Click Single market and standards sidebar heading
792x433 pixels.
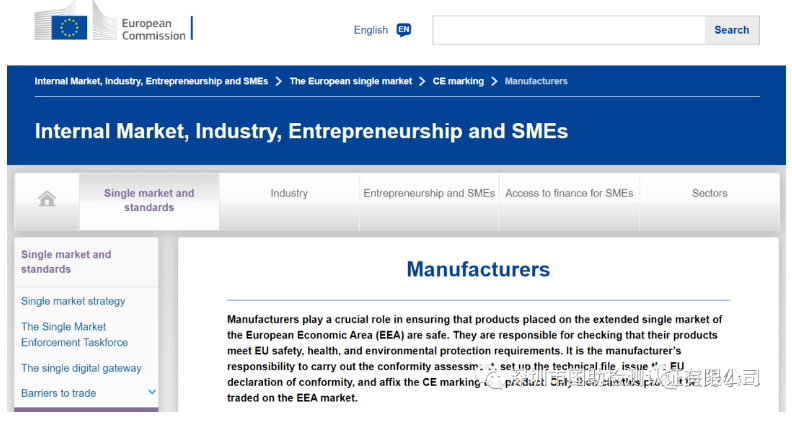pos(66,262)
